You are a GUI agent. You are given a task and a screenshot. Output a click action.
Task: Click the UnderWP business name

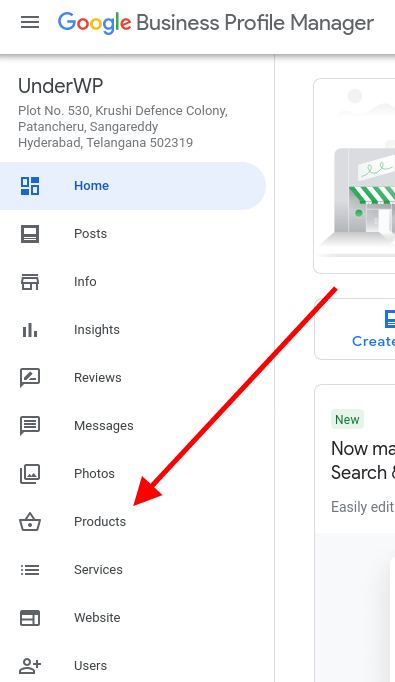[60, 86]
